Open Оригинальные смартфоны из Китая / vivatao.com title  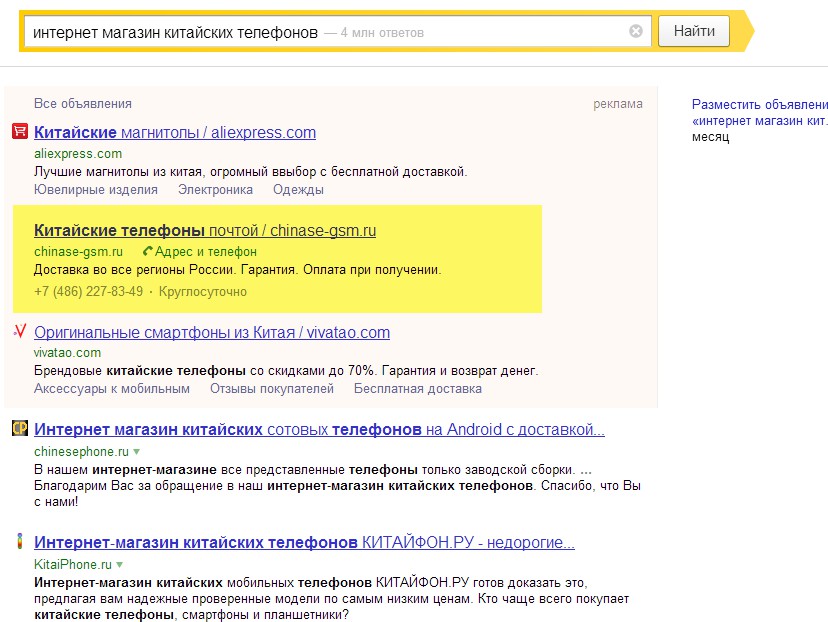(x=212, y=333)
